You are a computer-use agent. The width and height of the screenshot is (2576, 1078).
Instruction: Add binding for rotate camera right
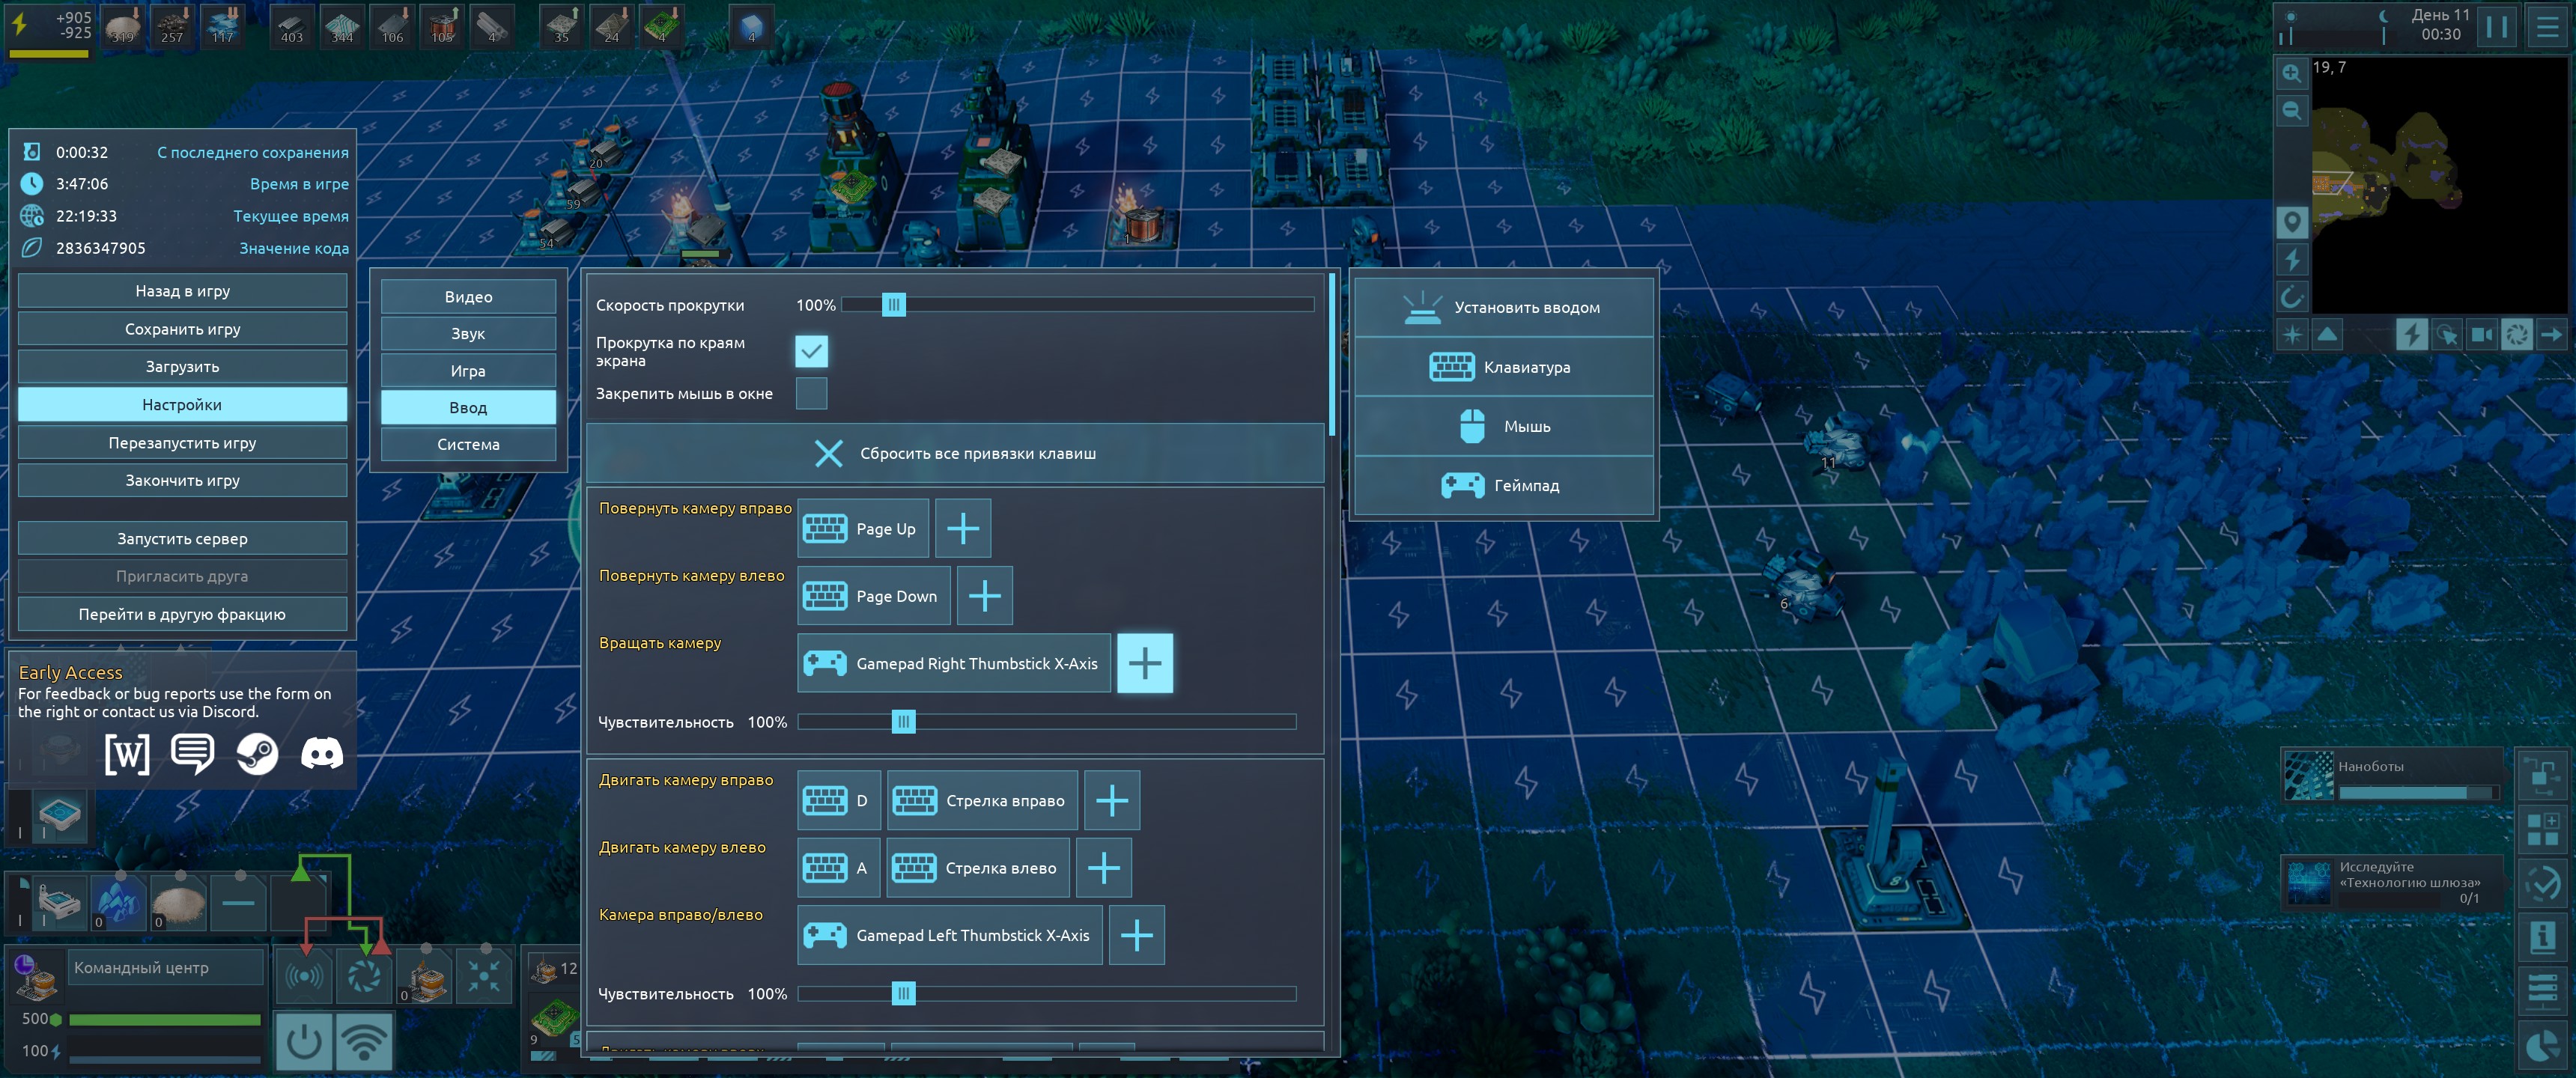[x=962, y=528]
